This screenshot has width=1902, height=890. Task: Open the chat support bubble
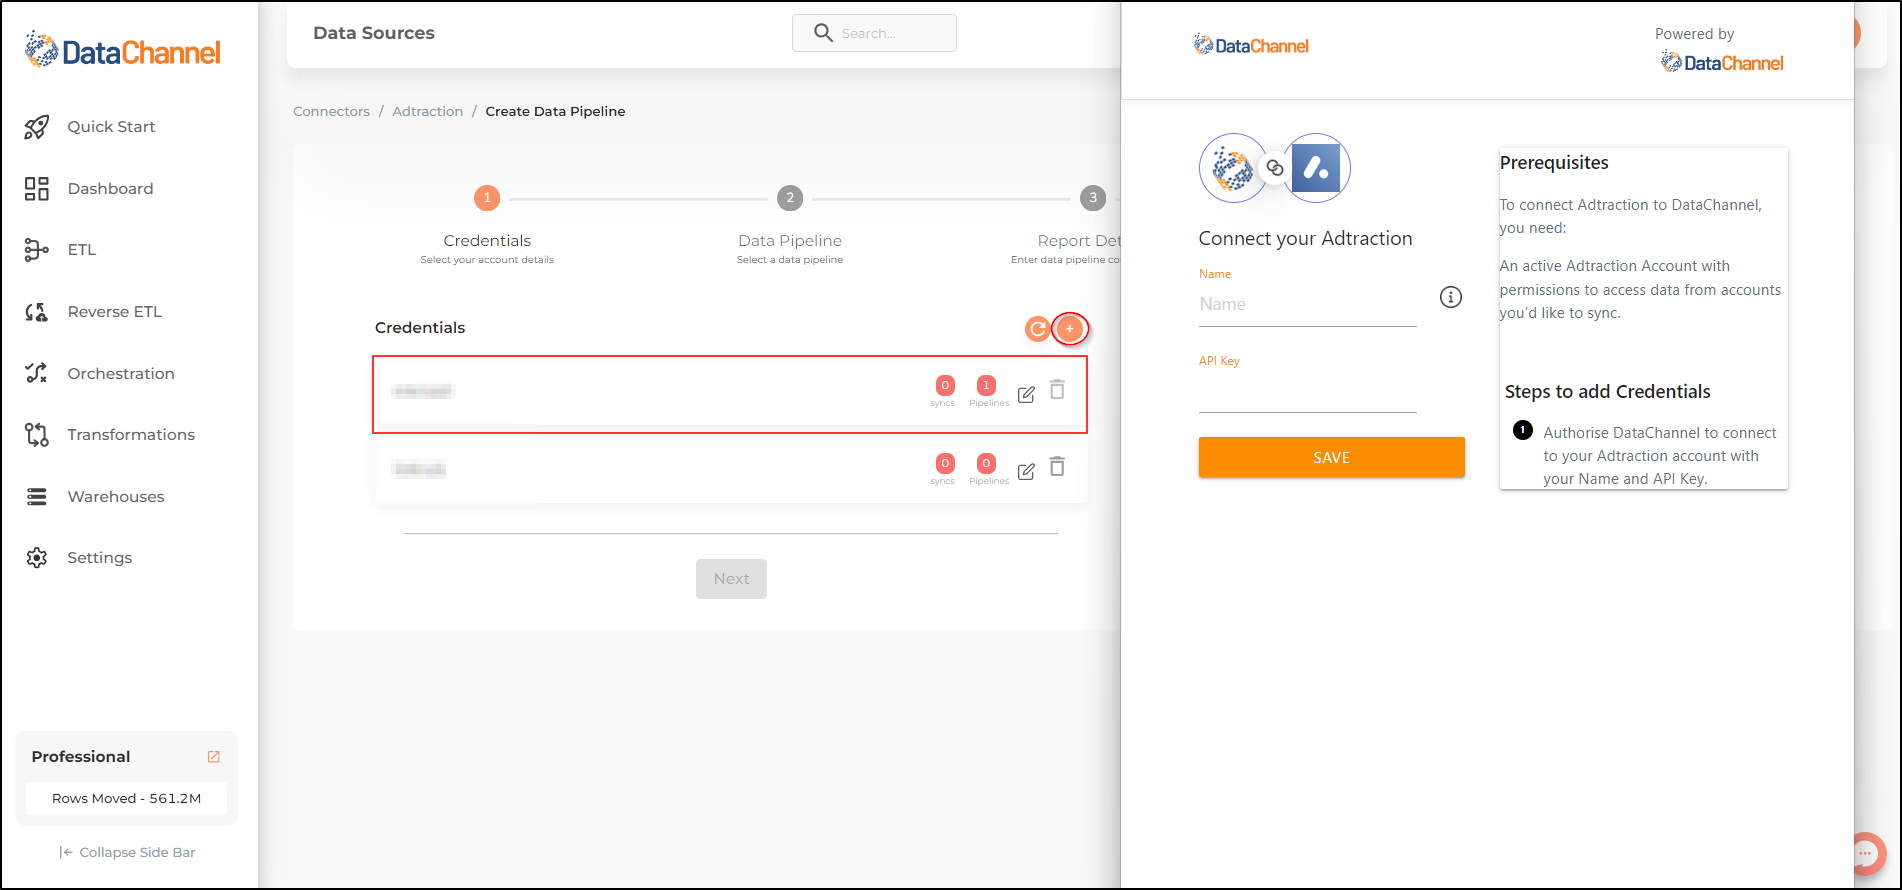pos(1866,853)
